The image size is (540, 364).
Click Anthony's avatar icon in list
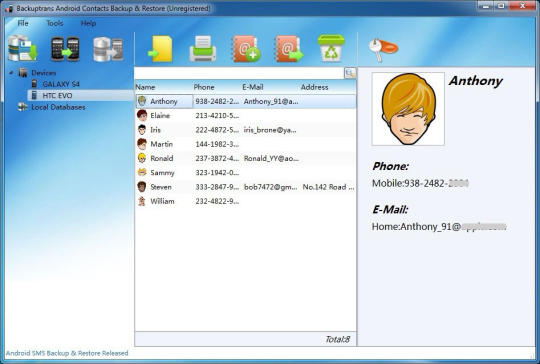142,101
